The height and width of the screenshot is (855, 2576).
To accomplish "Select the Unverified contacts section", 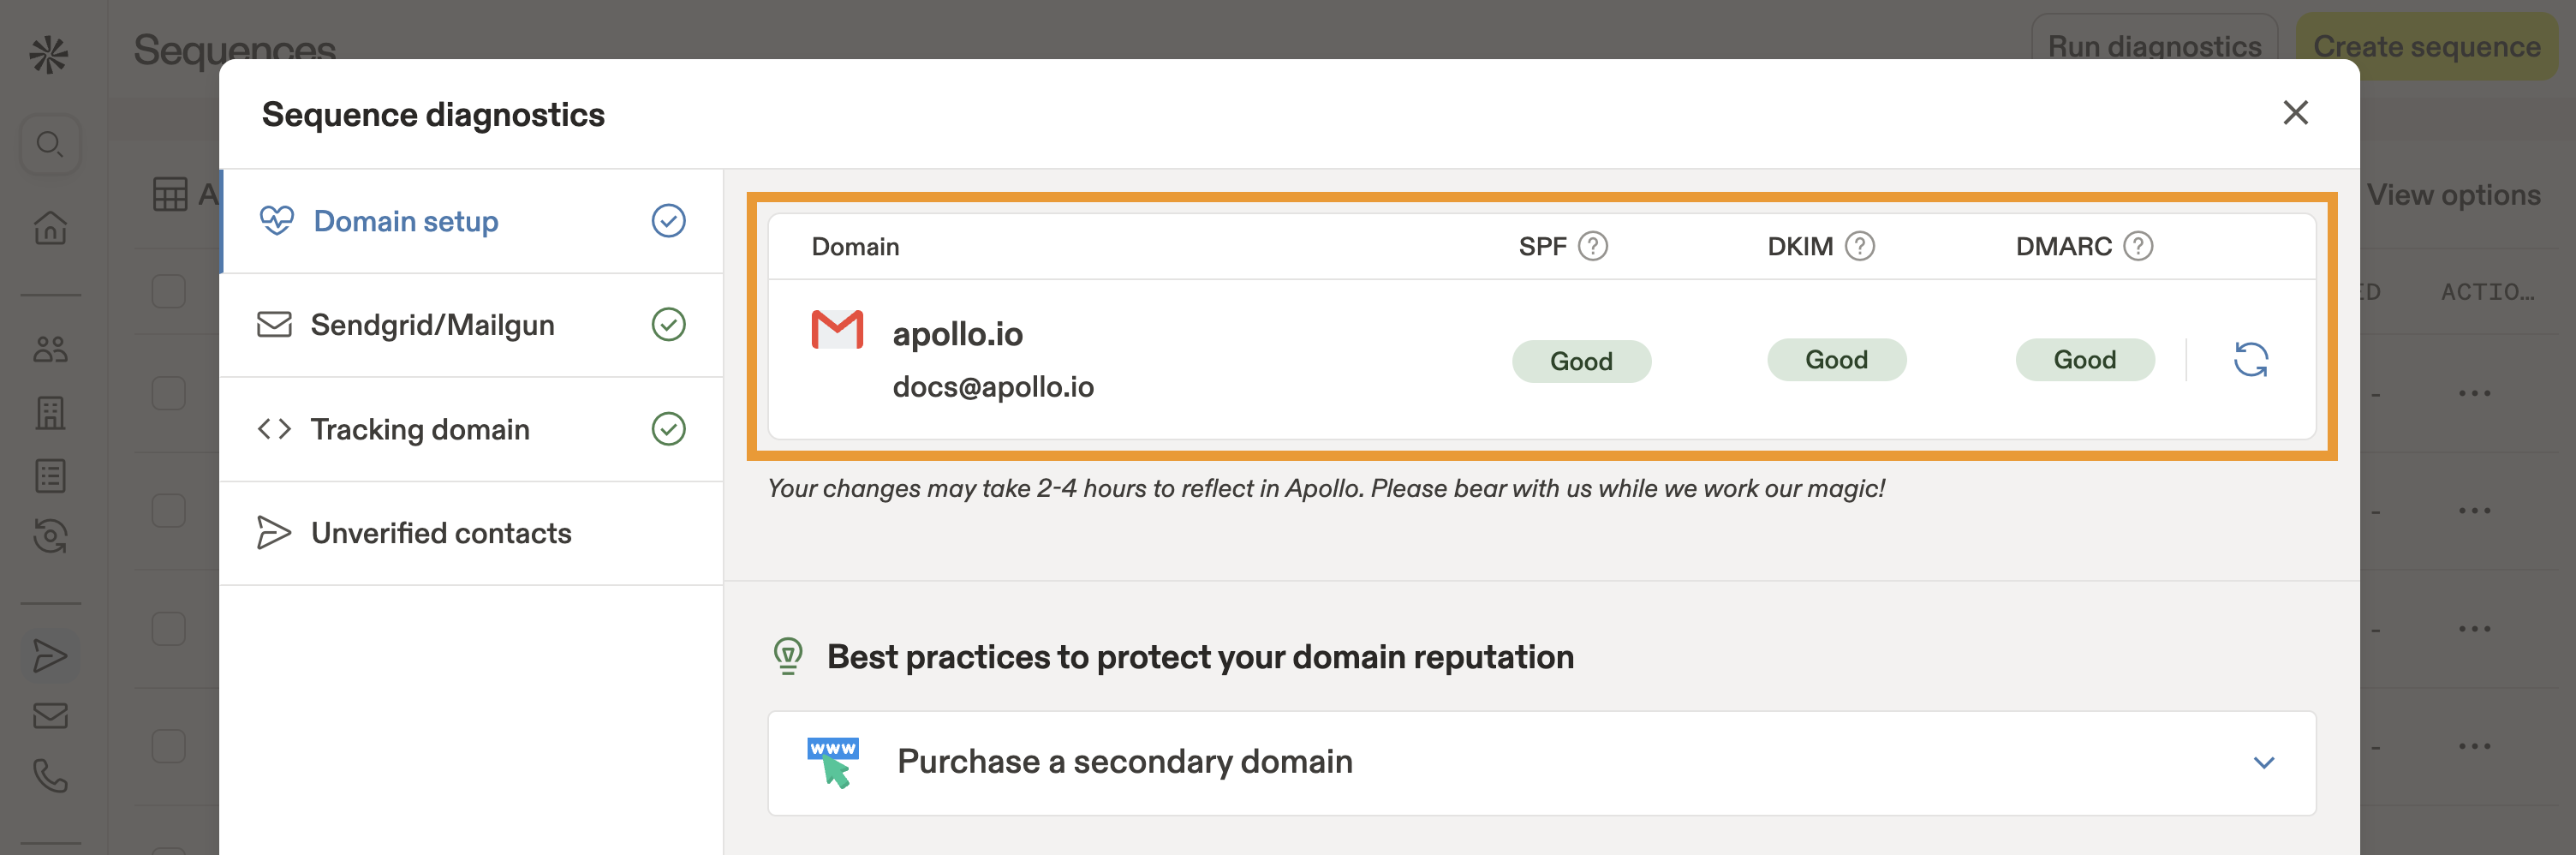I will click(441, 533).
